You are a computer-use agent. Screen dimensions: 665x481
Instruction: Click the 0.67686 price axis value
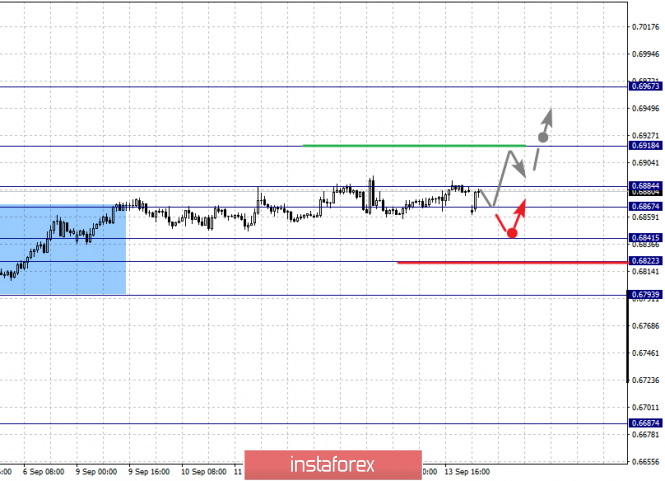click(646, 326)
